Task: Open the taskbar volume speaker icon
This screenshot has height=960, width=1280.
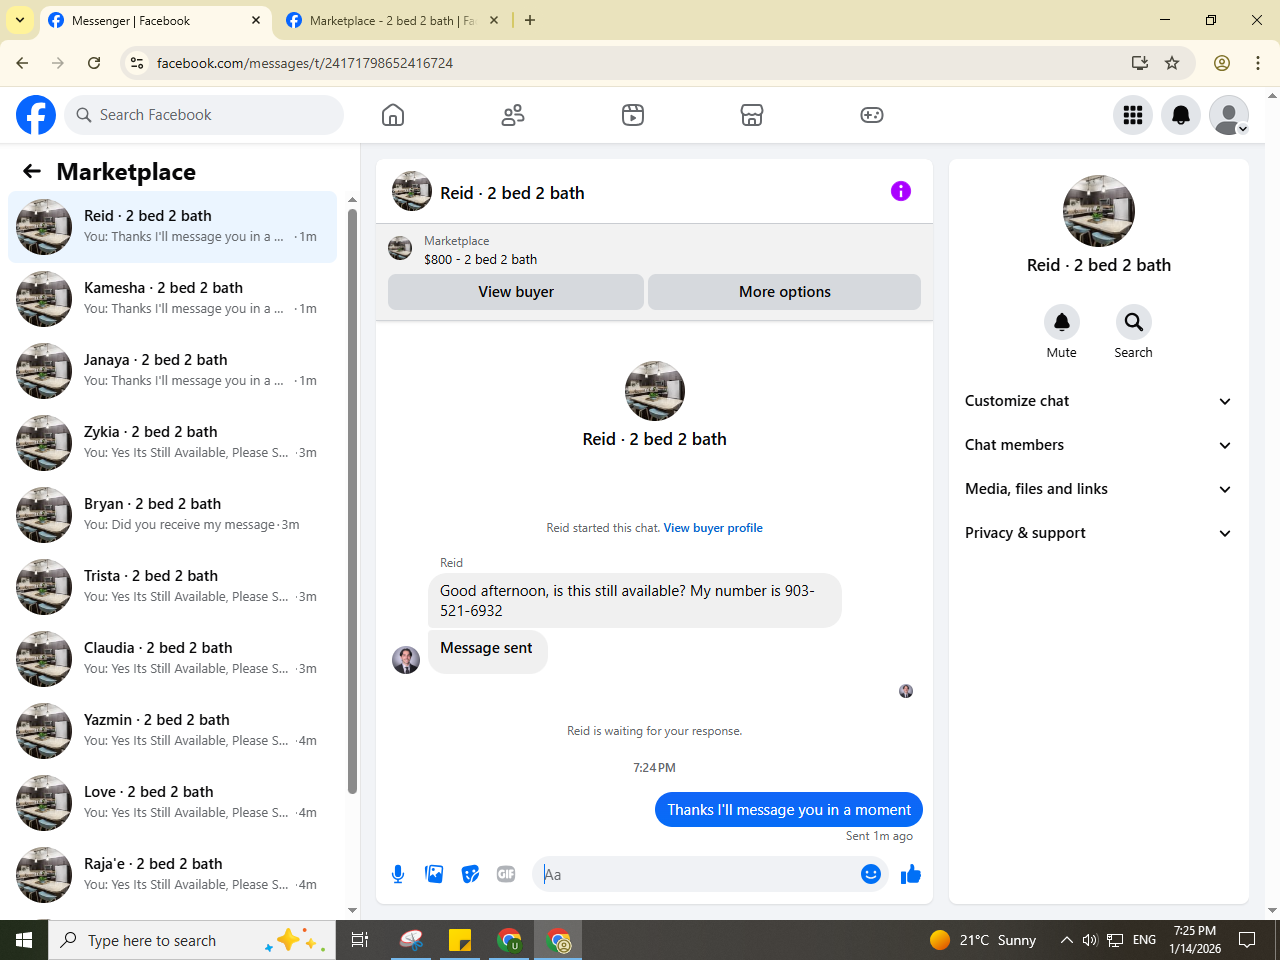Action: 1090,940
